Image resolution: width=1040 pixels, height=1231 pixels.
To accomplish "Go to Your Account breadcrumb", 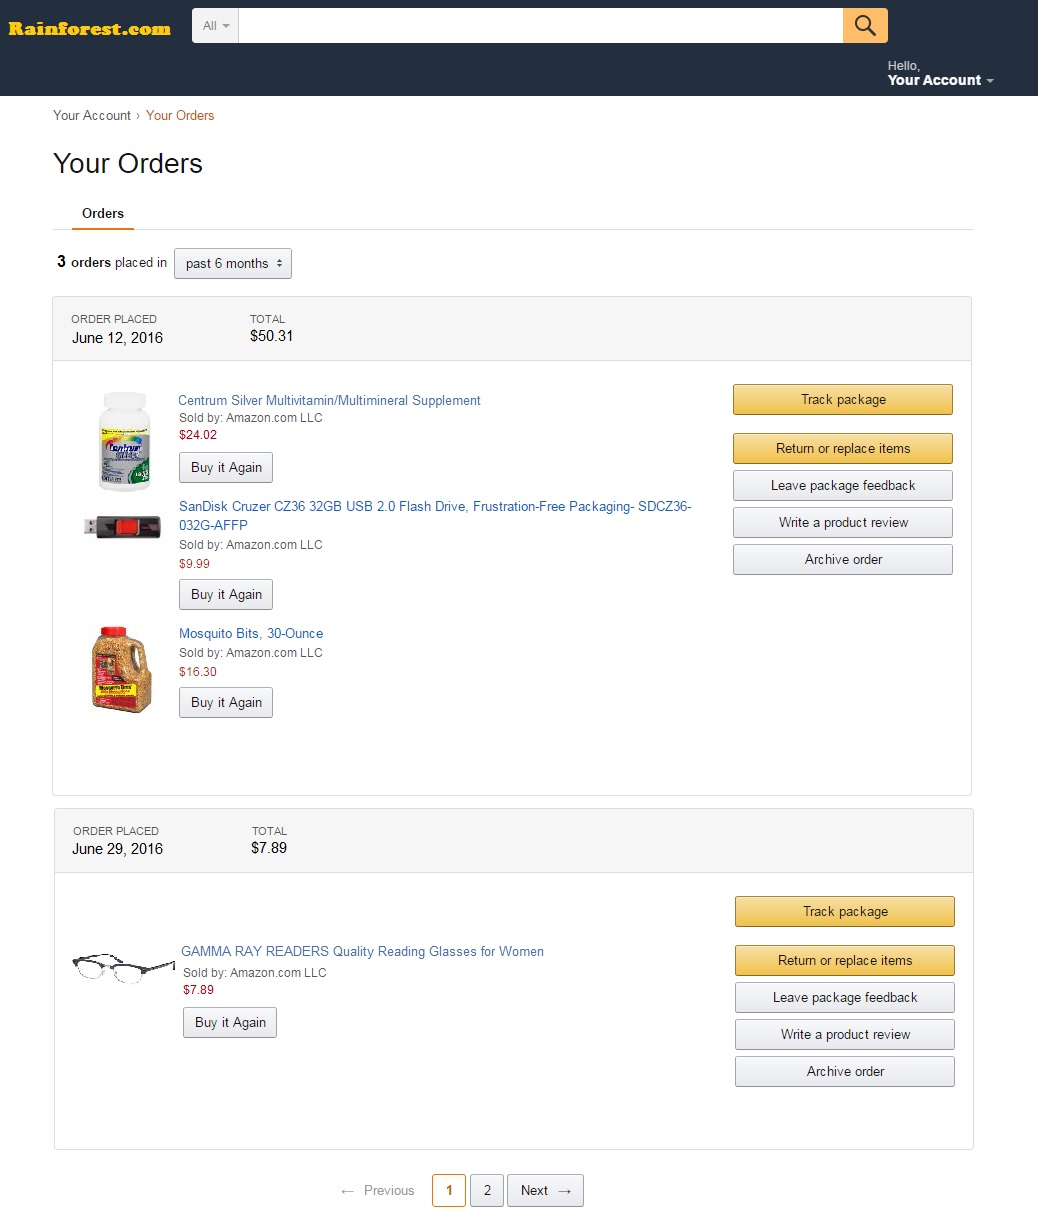I will pos(92,115).
